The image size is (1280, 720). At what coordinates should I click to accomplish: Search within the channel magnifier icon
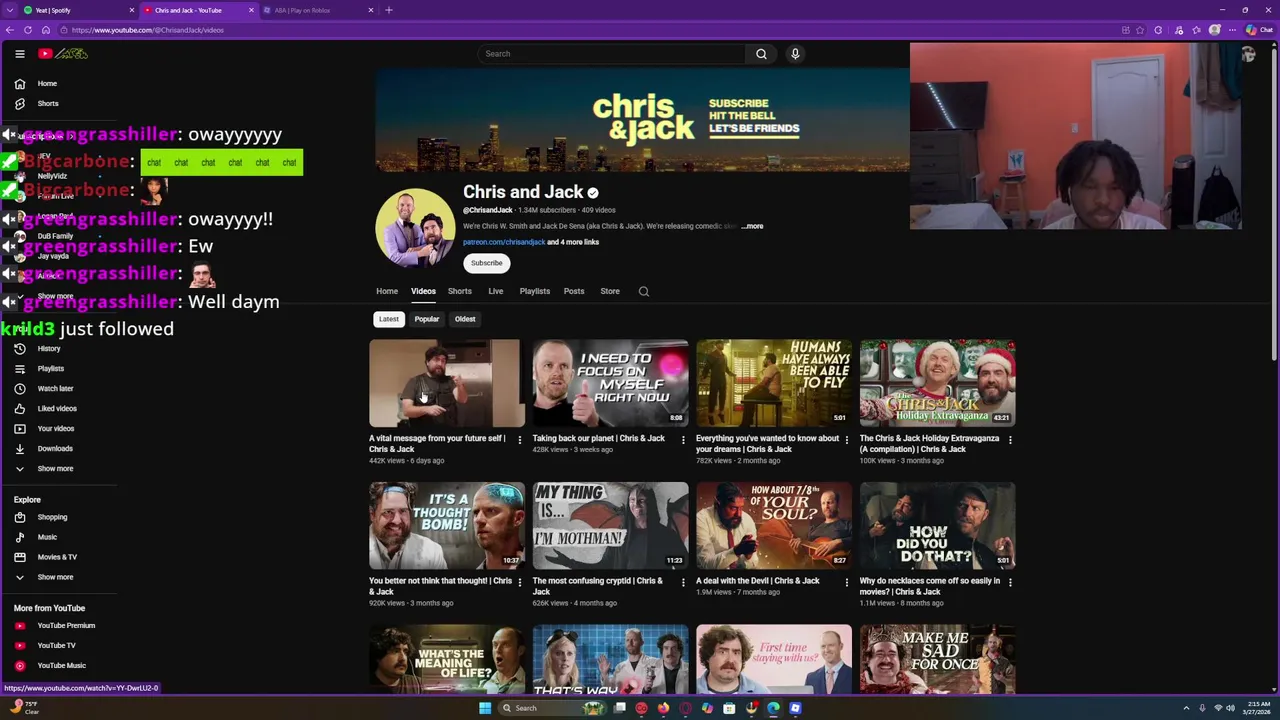(644, 292)
